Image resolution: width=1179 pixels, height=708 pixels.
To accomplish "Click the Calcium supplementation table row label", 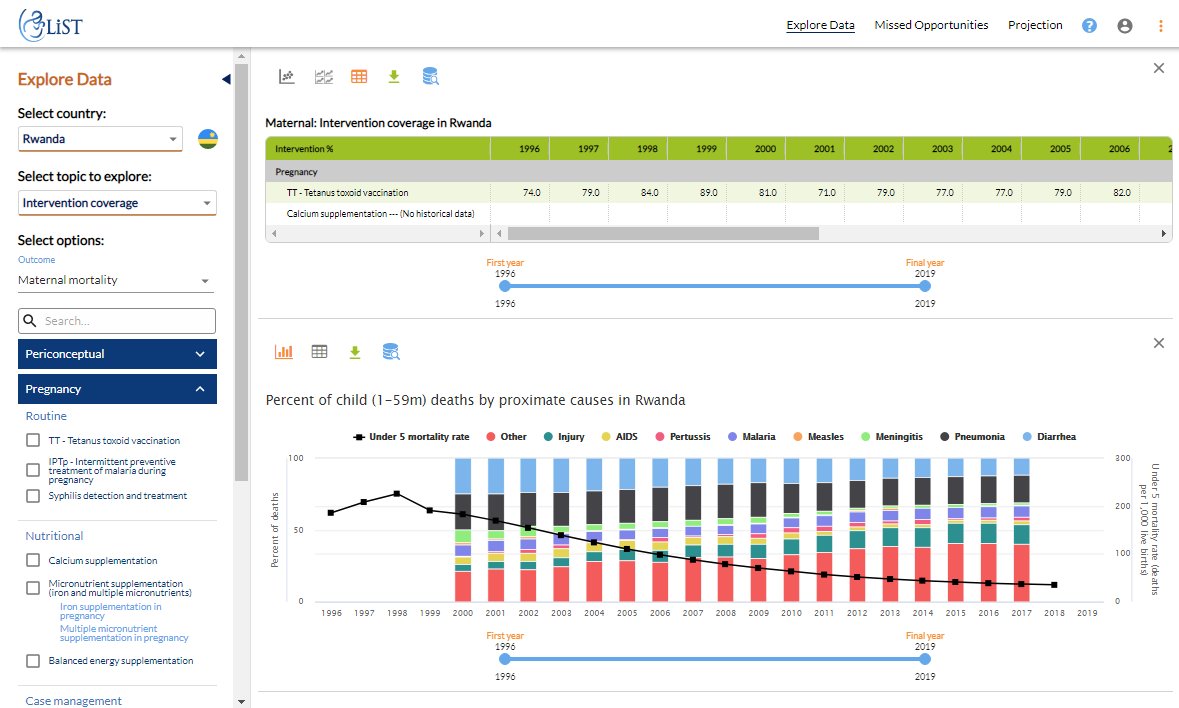I will 380,213.
